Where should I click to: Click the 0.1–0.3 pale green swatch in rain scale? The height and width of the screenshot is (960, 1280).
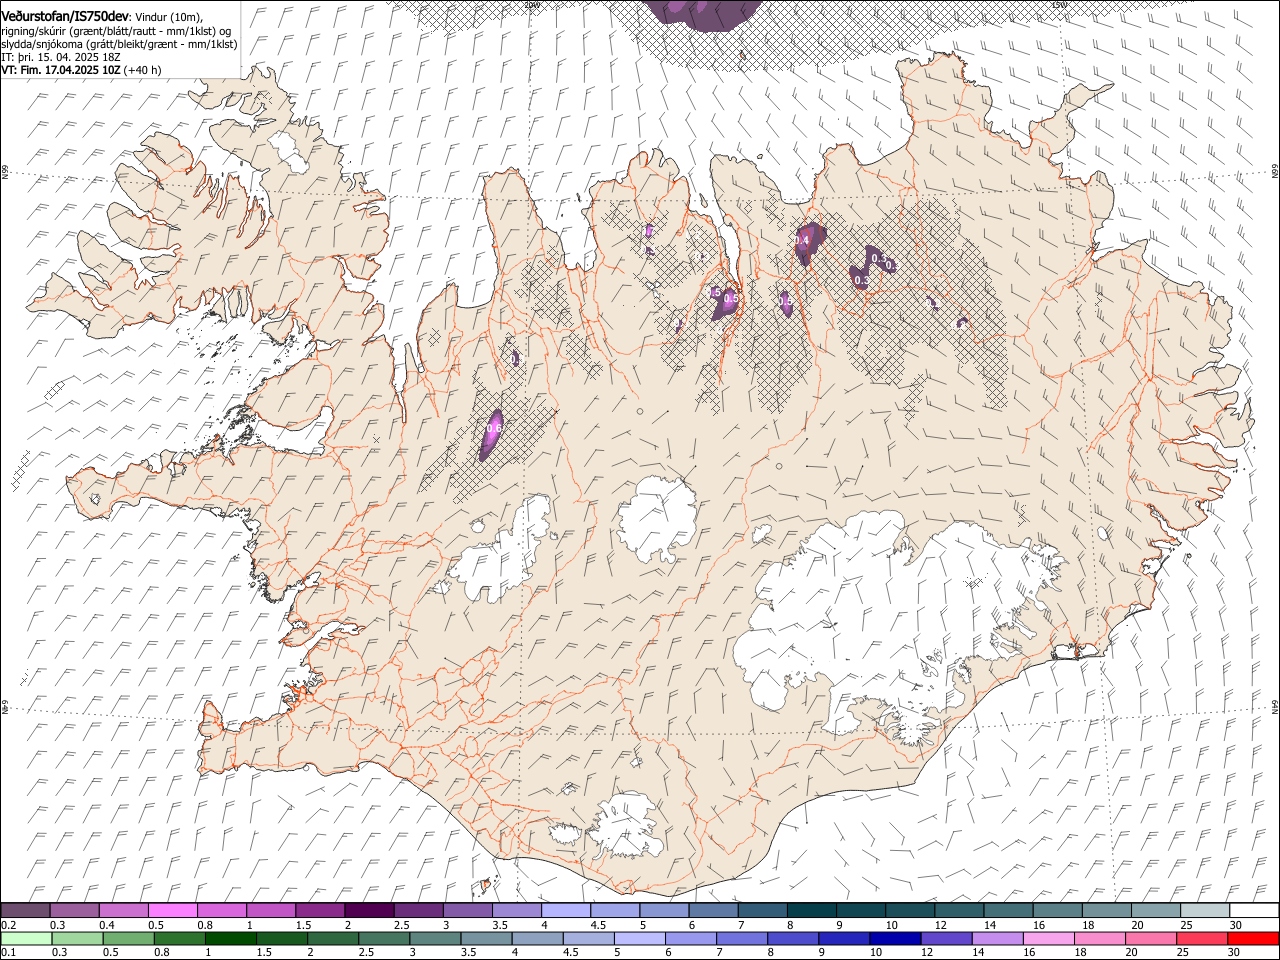pos(26,939)
